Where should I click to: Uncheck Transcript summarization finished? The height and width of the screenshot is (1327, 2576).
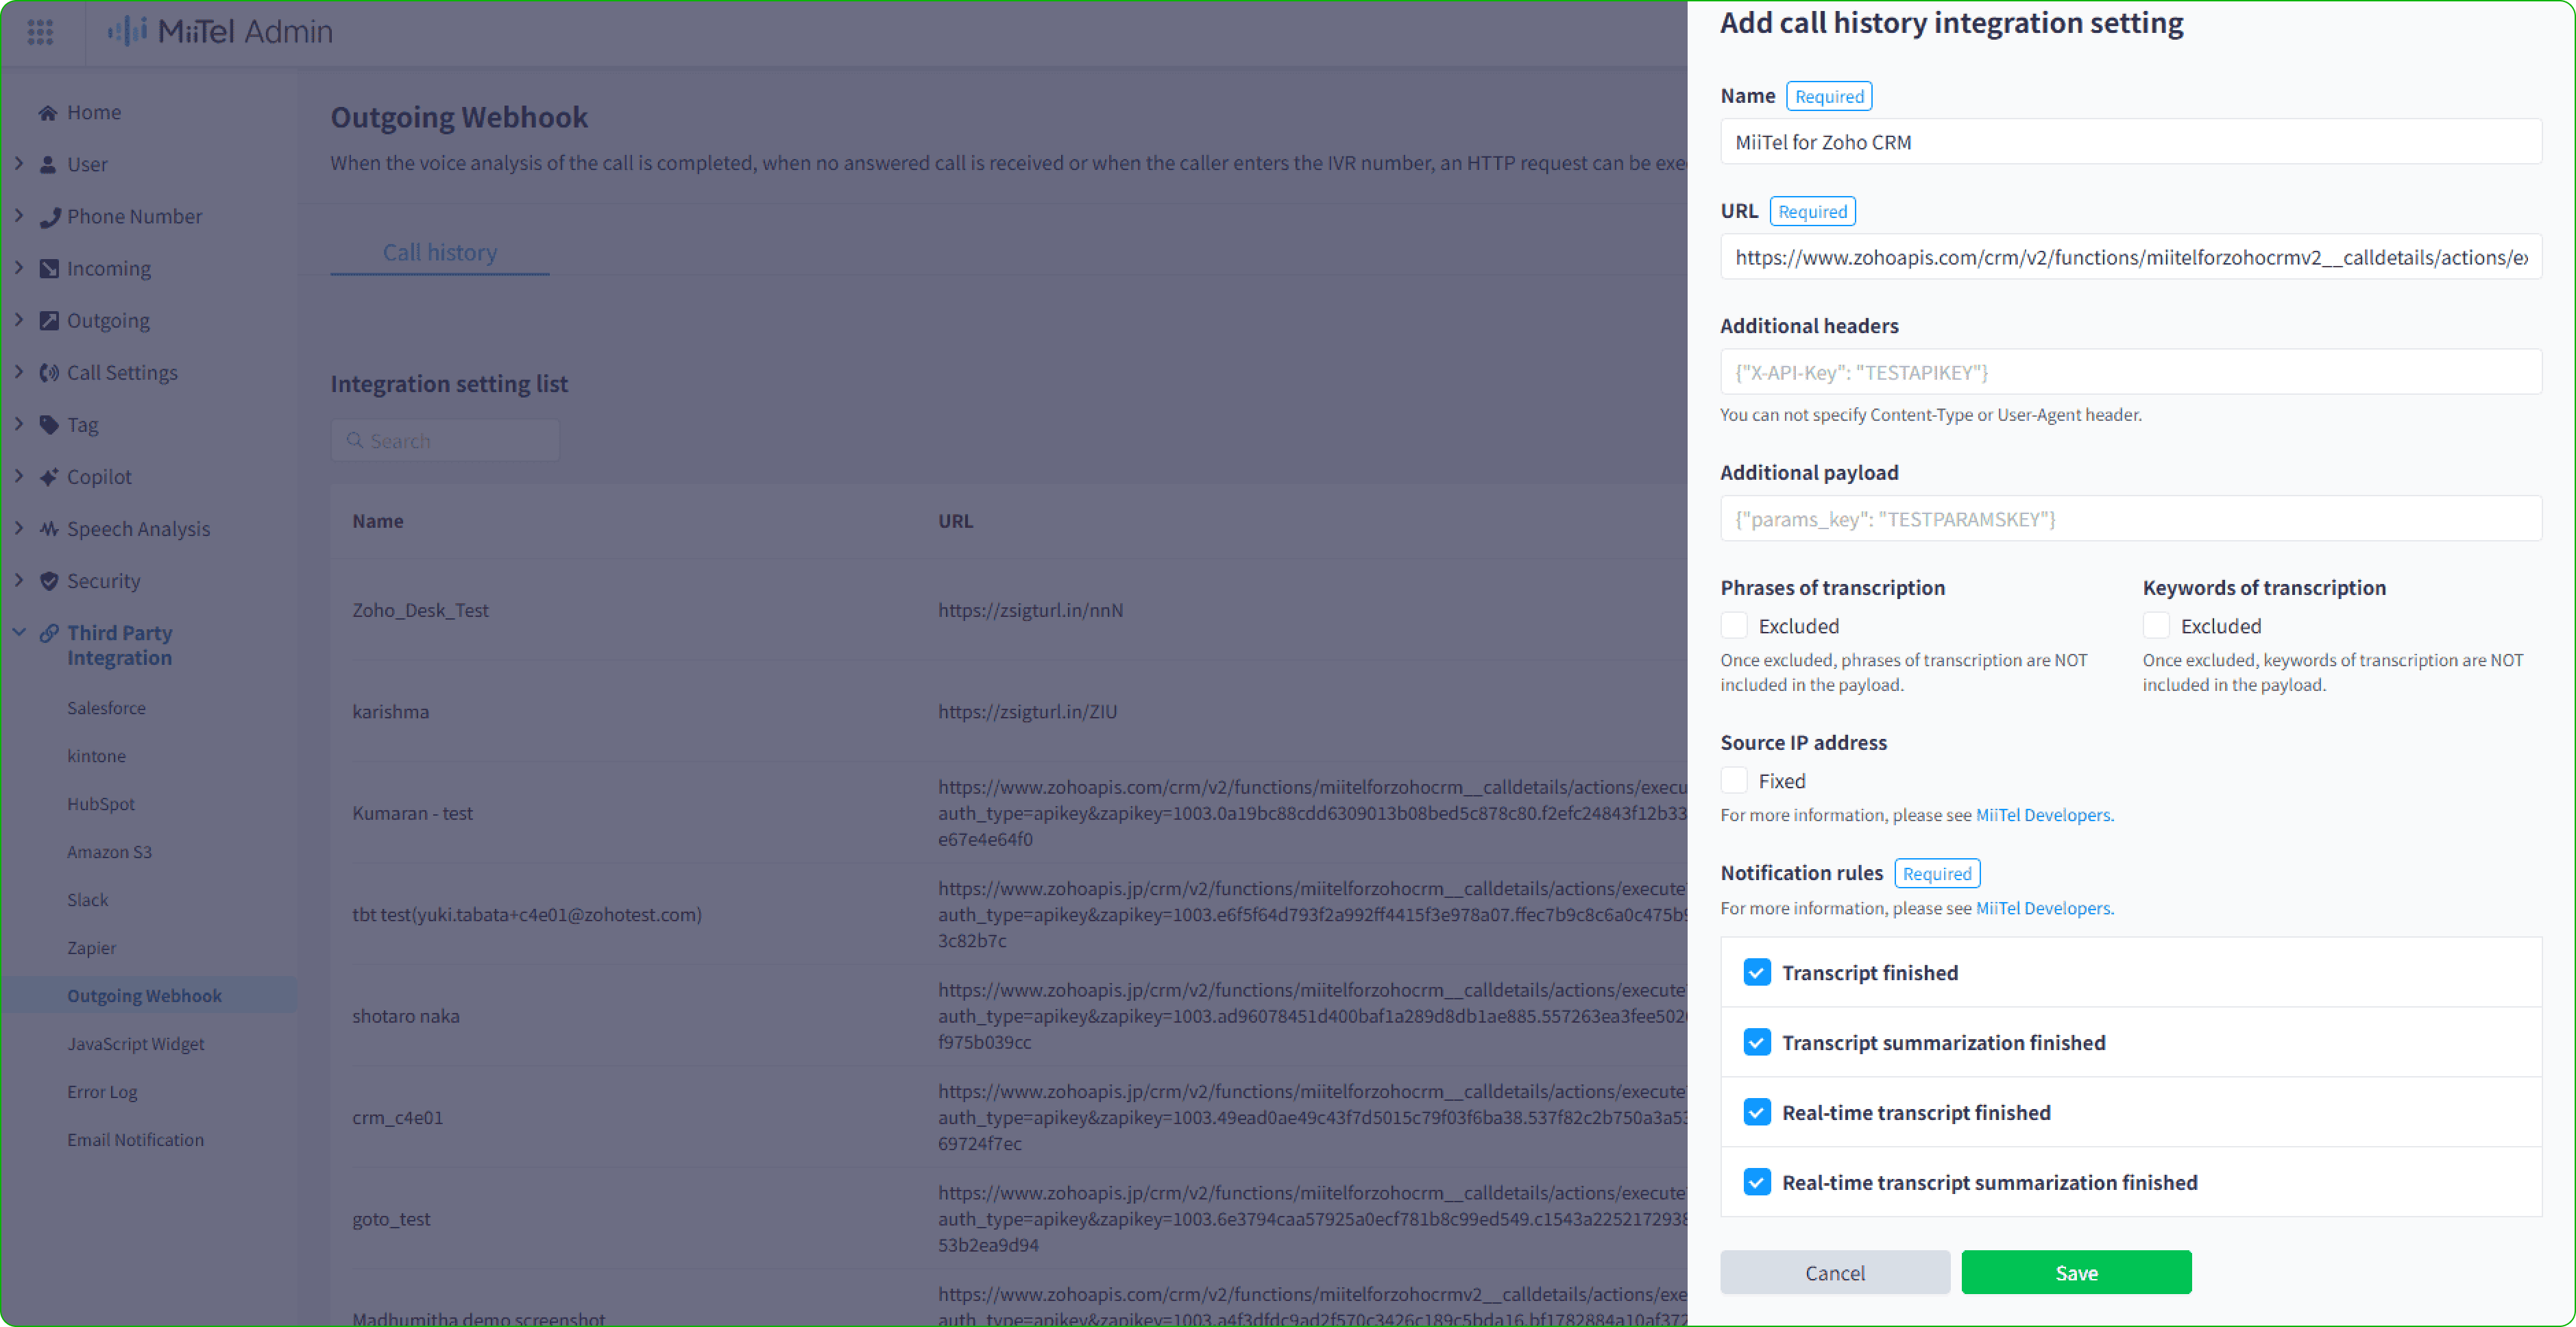tap(1756, 1042)
